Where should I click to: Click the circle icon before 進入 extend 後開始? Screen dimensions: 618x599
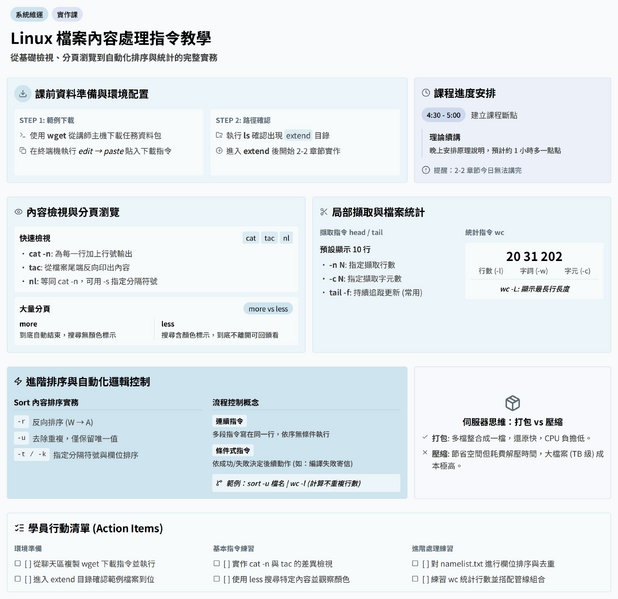click(219, 151)
